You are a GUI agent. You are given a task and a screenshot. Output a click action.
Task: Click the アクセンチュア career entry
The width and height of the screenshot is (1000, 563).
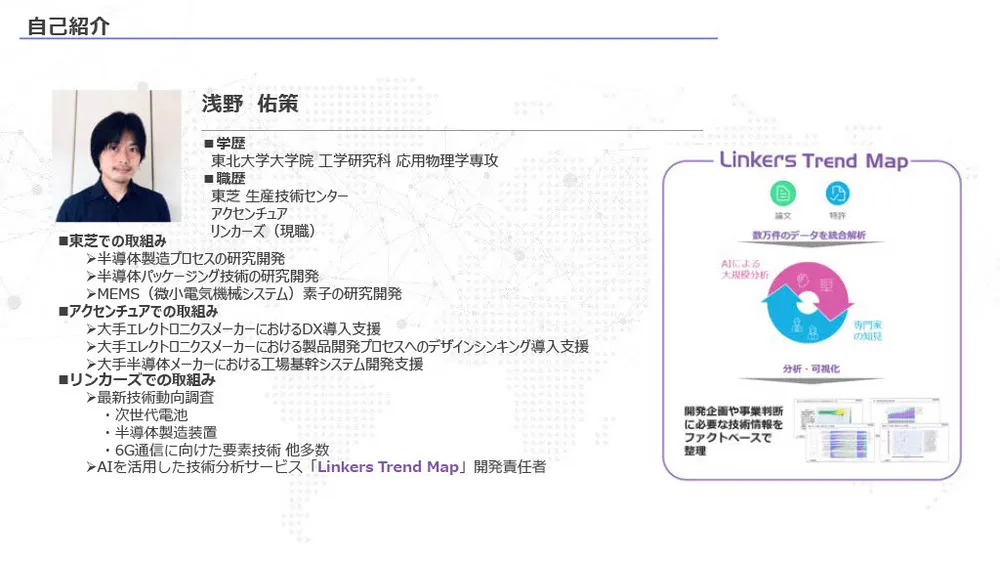tap(249, 214)
